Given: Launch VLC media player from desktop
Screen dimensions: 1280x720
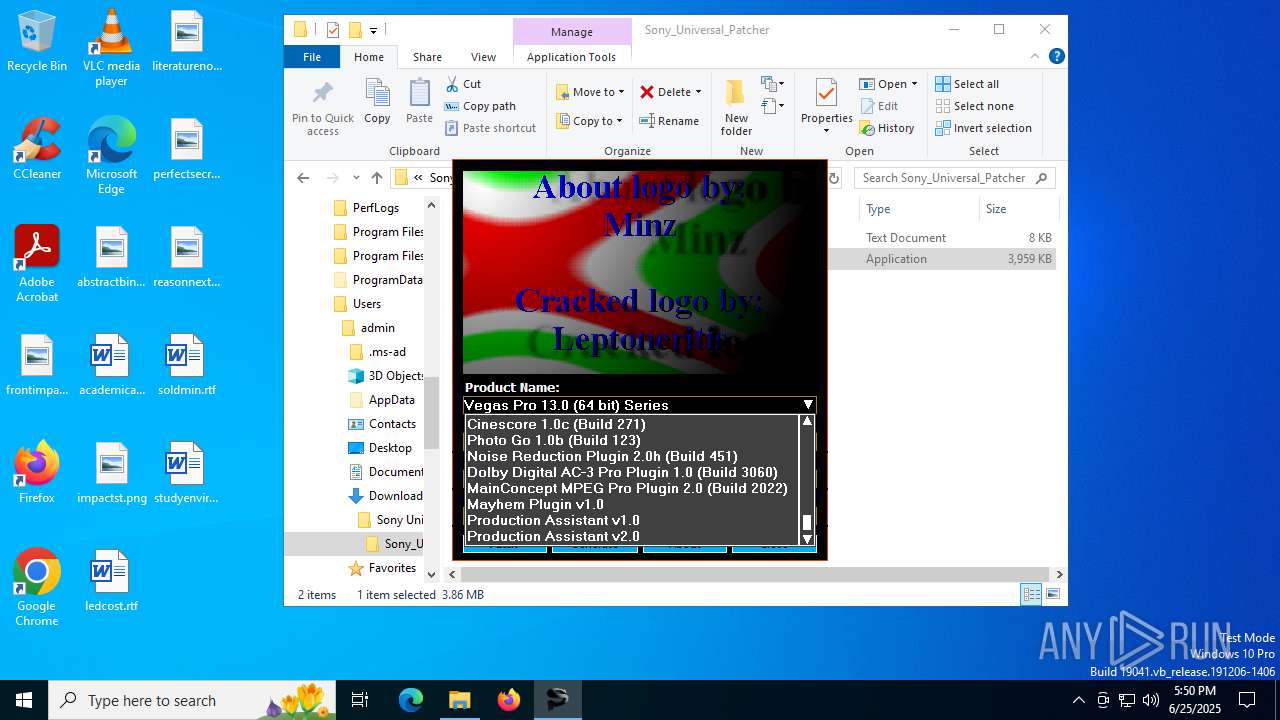Looking at the screenshot, I should click(x=111, y=48).
